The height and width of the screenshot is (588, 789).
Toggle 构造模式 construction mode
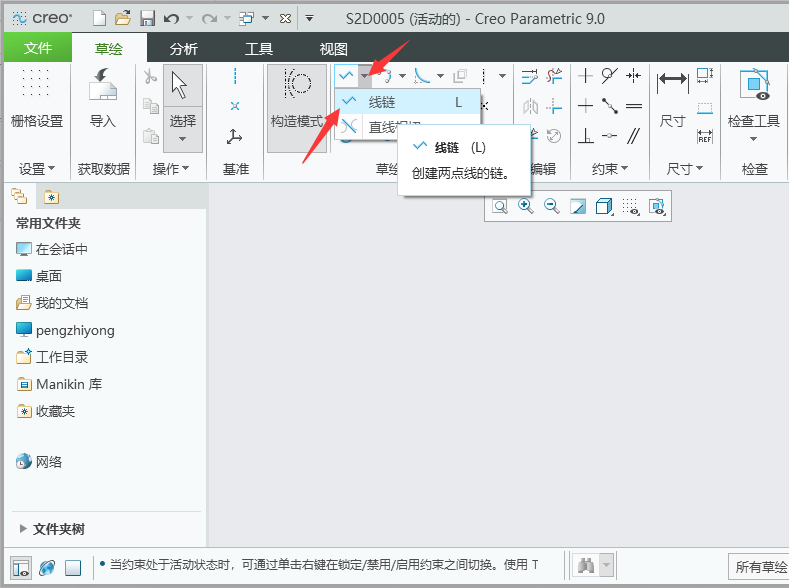(297, 108)
